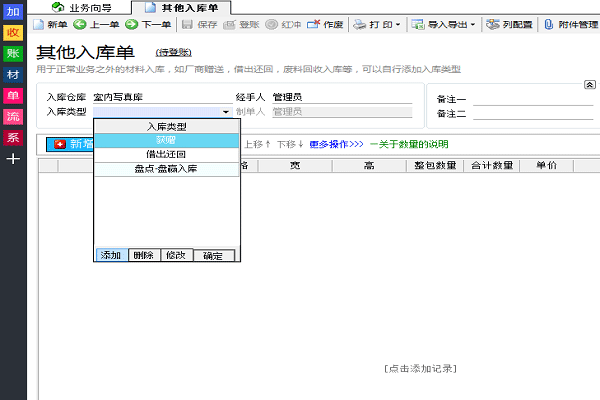The width and height of the screenshot is (600, 400).
Task: Open the 更多操作>>> link
Action: click(336, 144)
